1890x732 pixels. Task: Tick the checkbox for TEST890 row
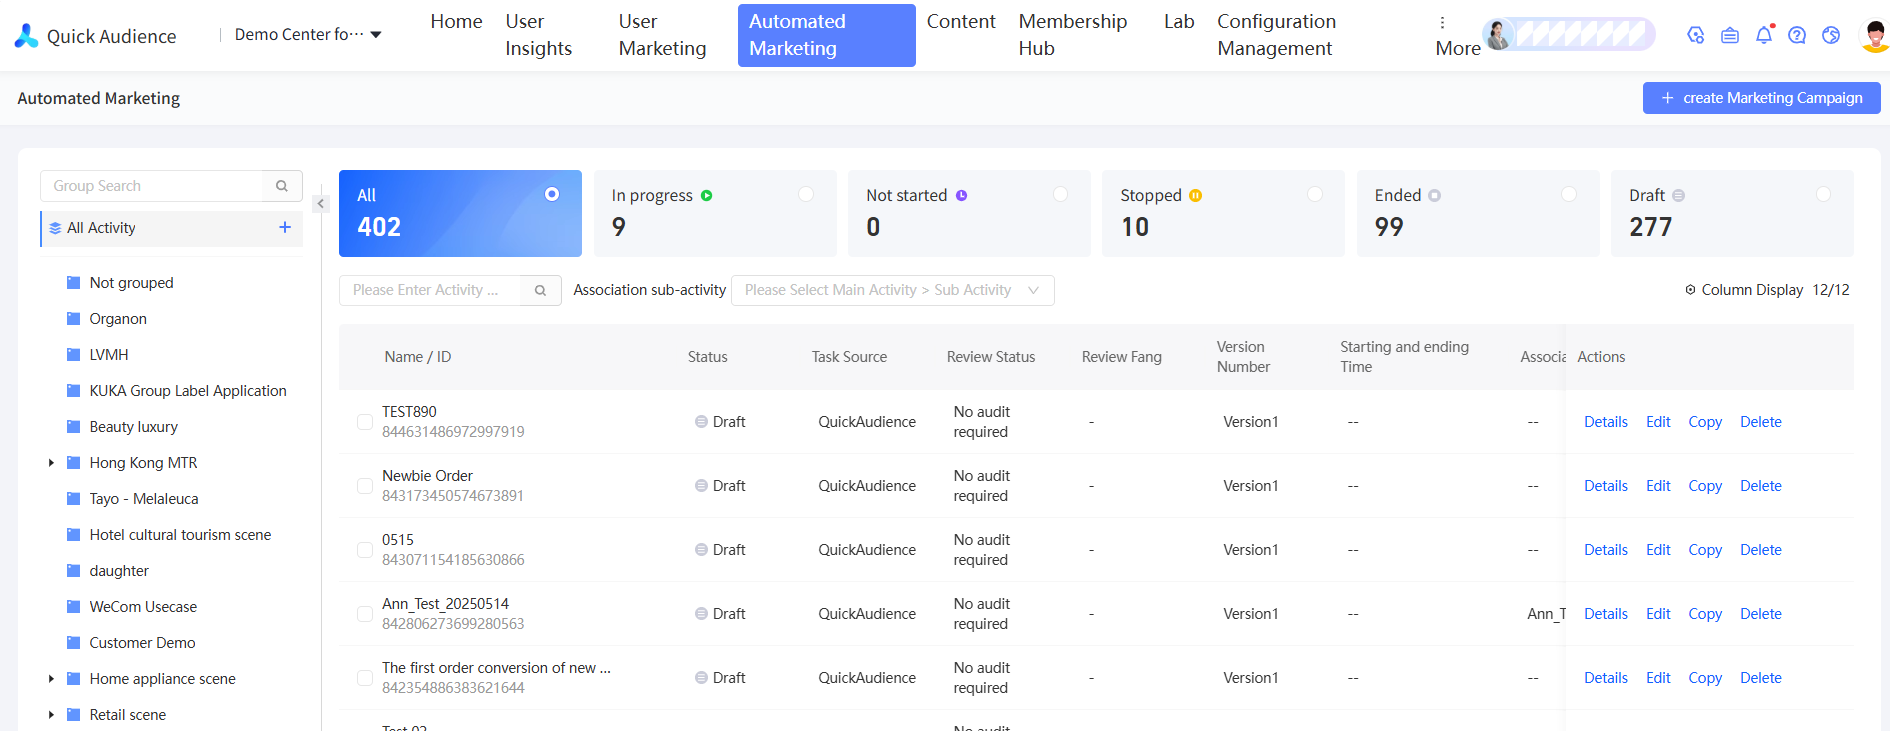pos(365,422)
